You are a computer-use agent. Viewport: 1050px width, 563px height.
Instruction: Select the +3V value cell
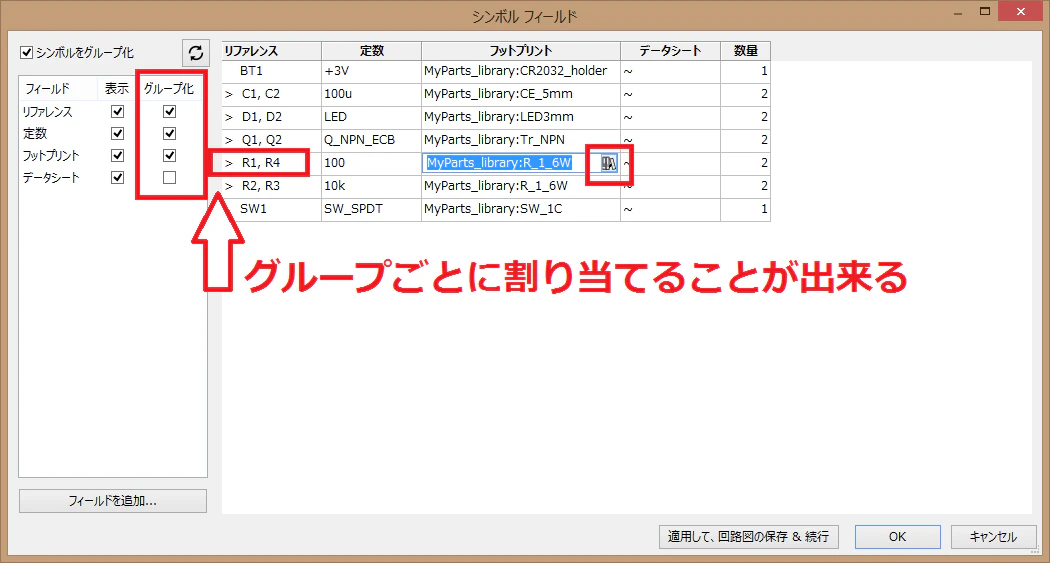tap(371, 71)
